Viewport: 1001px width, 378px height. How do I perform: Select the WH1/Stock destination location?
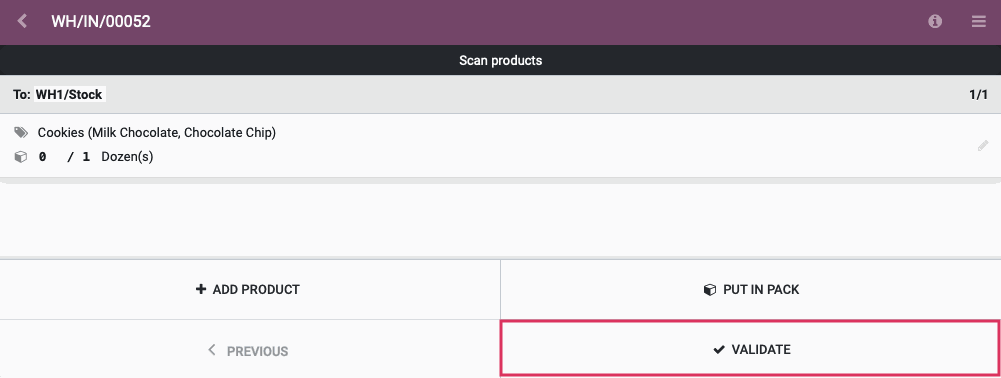pyautogui.click(x=69, y=94)
